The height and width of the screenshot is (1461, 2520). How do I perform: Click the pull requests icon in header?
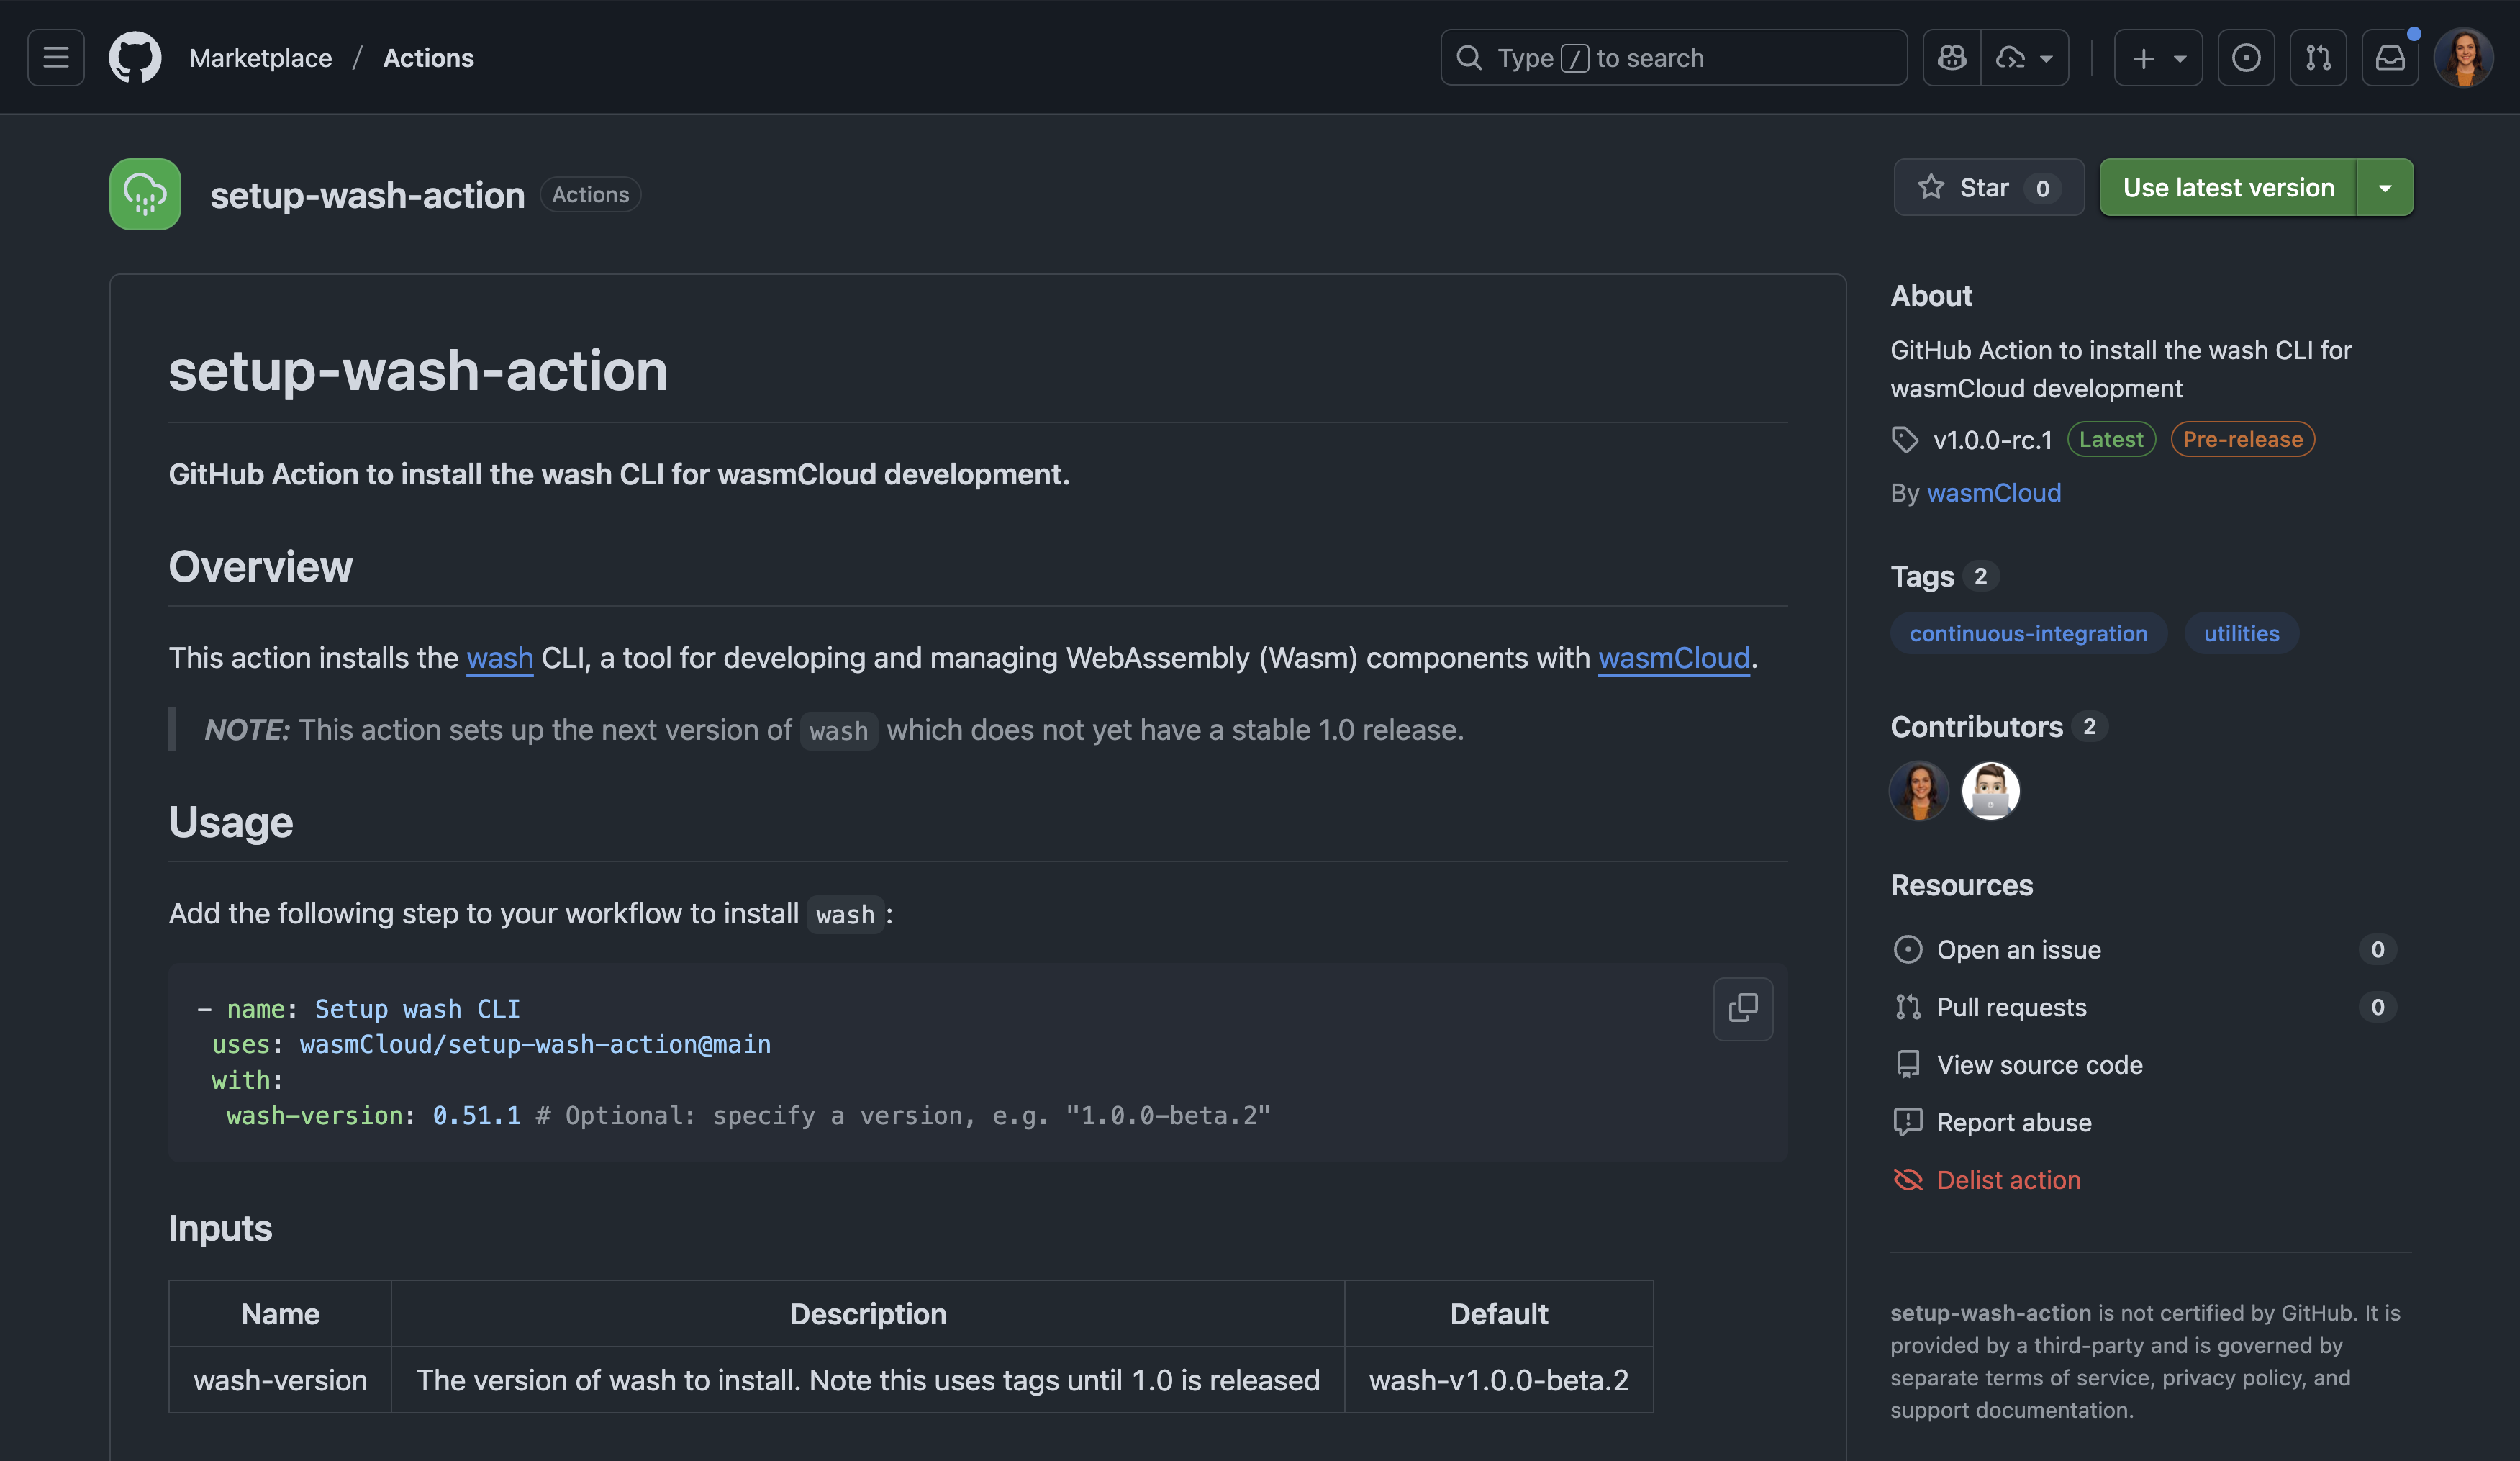(x=2318, y=57)
